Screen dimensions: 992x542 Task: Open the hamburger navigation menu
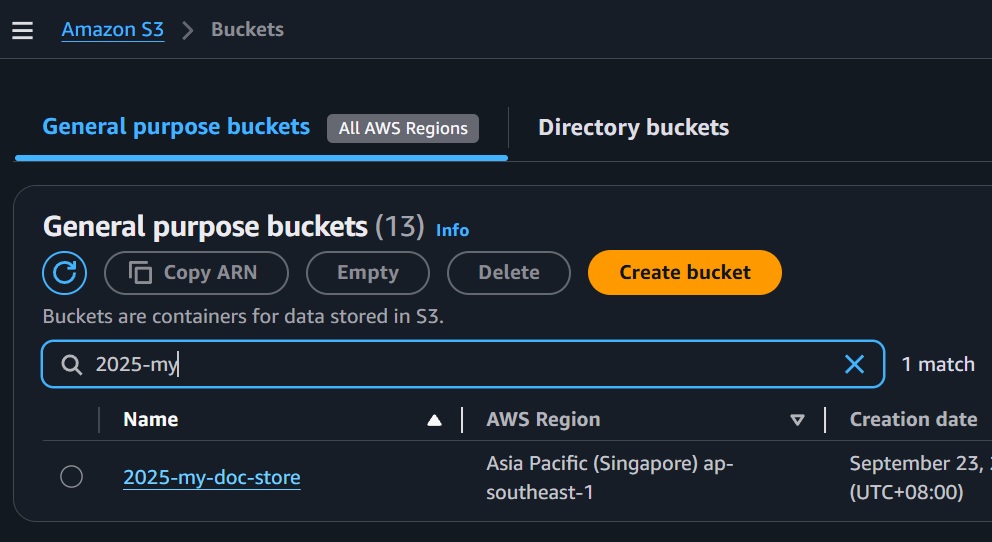click(x=22, y=30)
